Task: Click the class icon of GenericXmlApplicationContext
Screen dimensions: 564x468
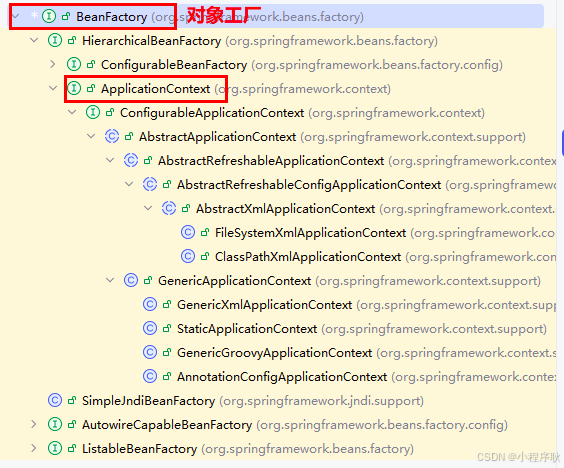Action: 150,304
